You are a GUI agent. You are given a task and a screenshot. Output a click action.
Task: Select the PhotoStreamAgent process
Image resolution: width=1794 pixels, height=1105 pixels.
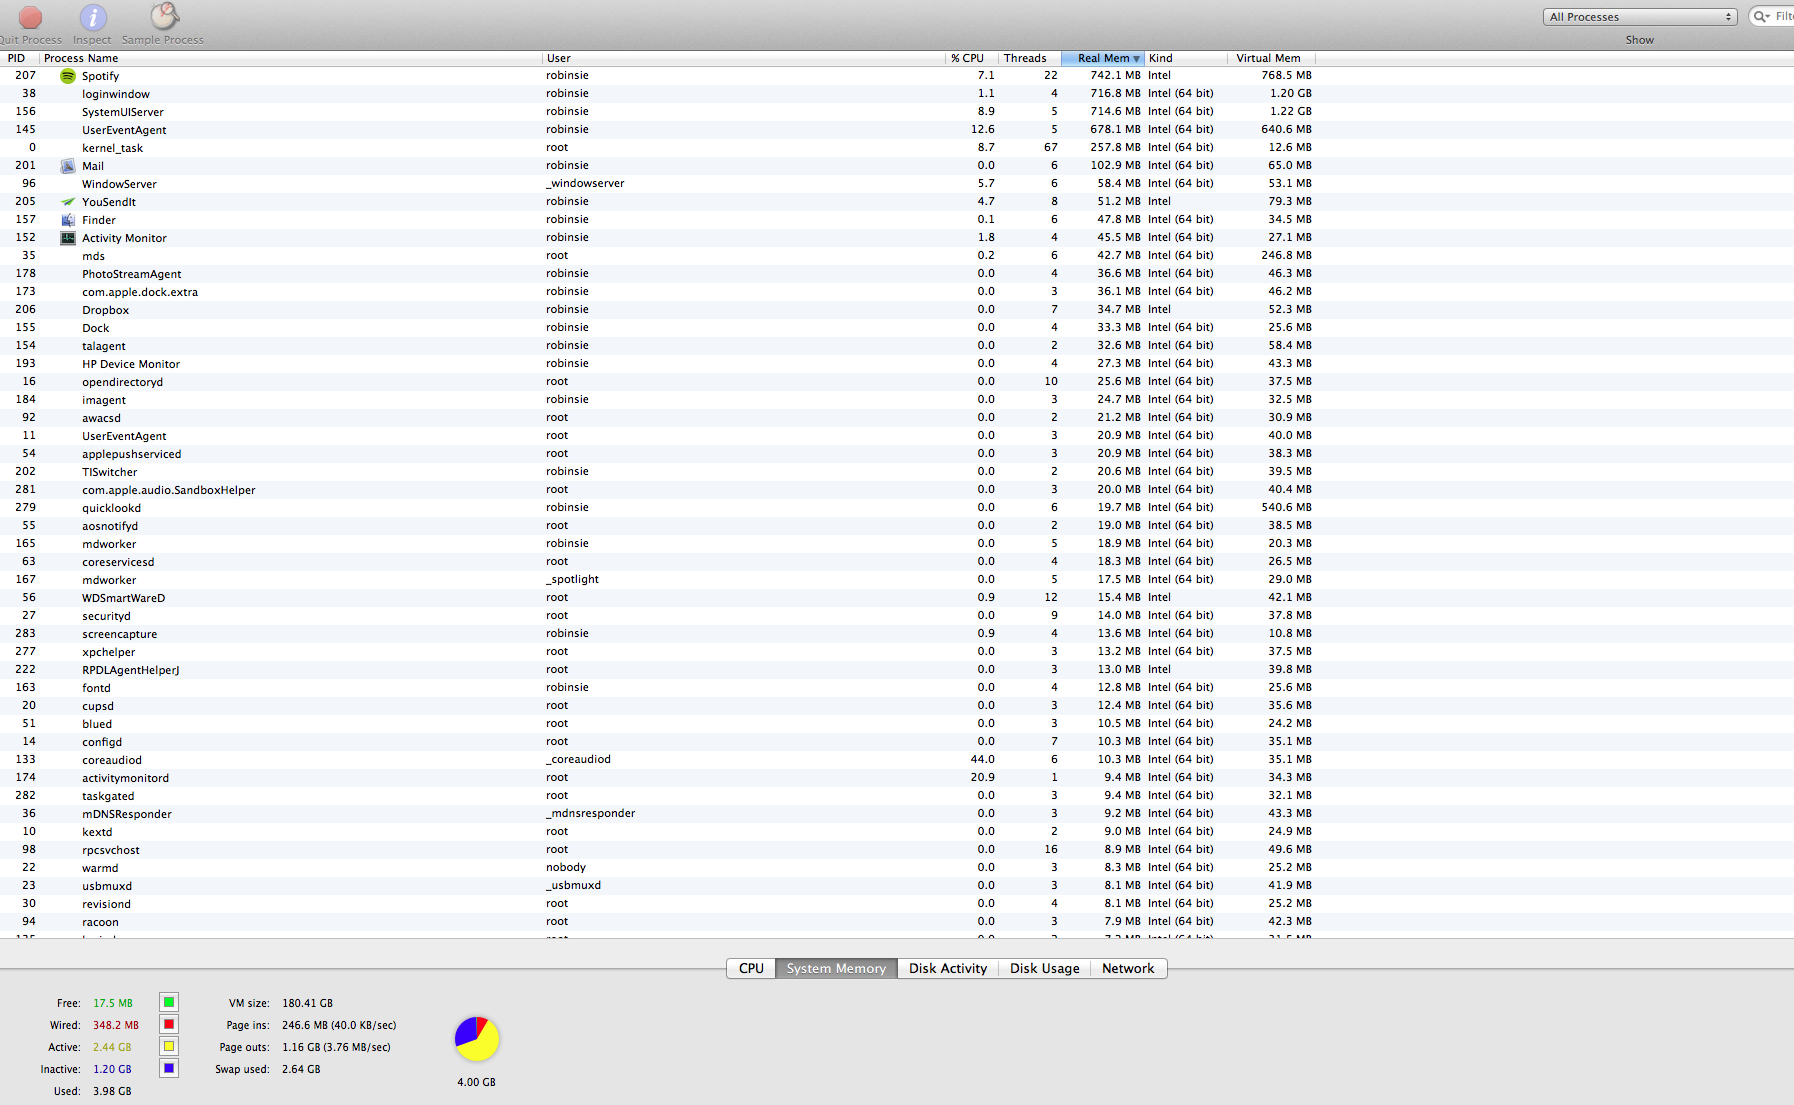tap(132, 274)
